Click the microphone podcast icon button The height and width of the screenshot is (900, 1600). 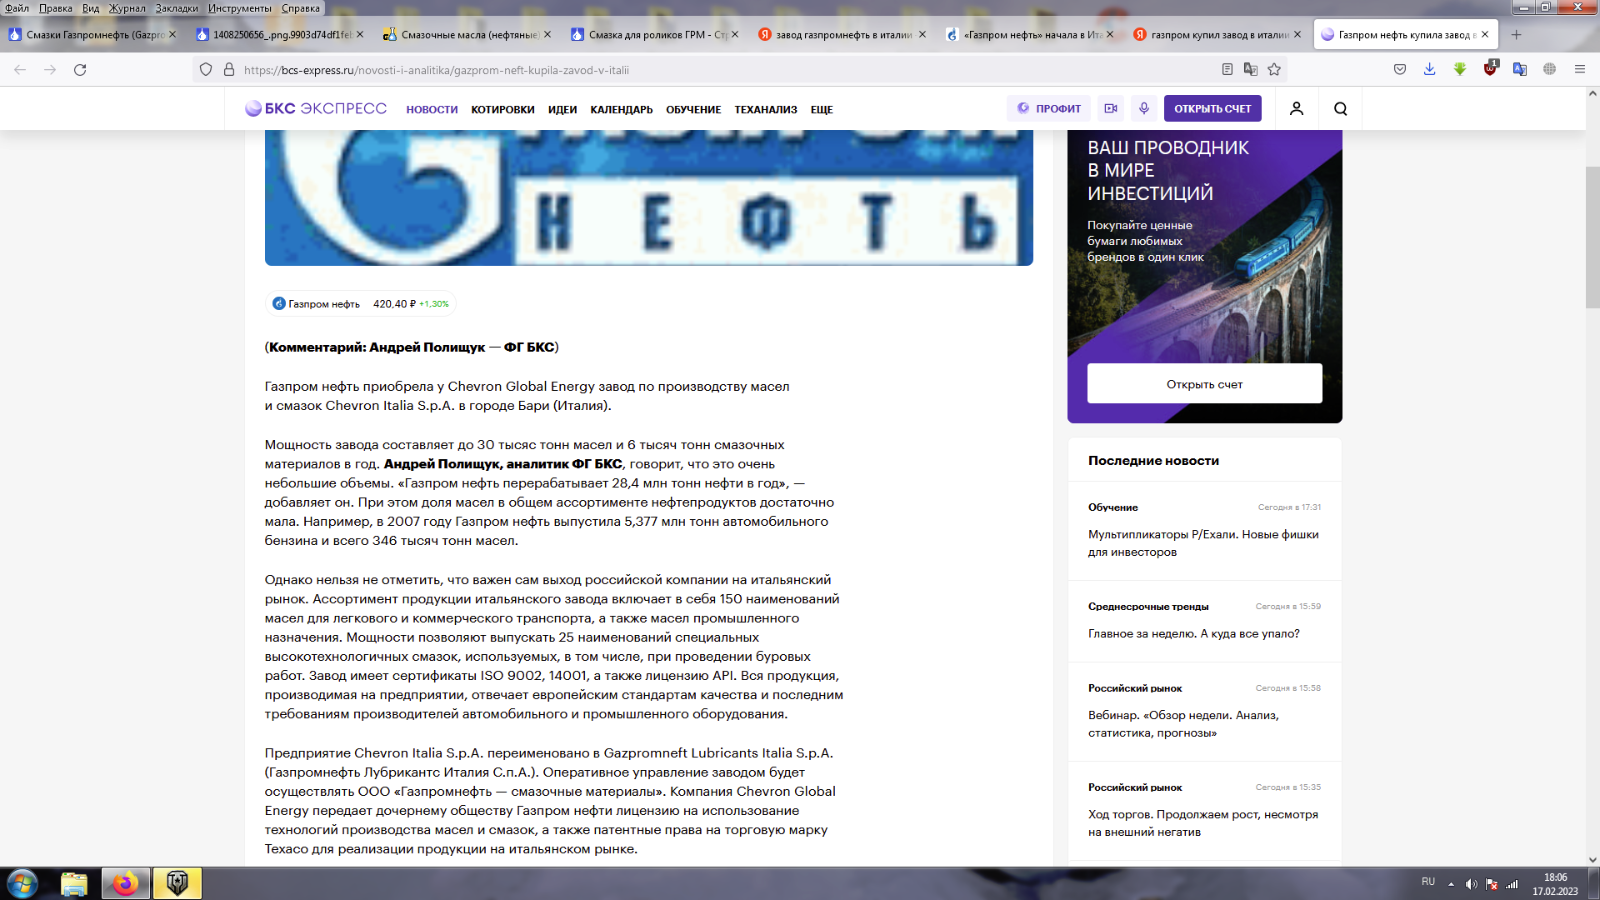pos(1144,108)
